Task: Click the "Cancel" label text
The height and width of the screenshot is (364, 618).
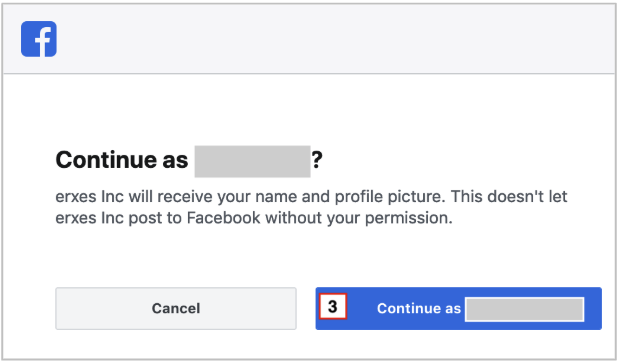Action: [x=176, y=308]
